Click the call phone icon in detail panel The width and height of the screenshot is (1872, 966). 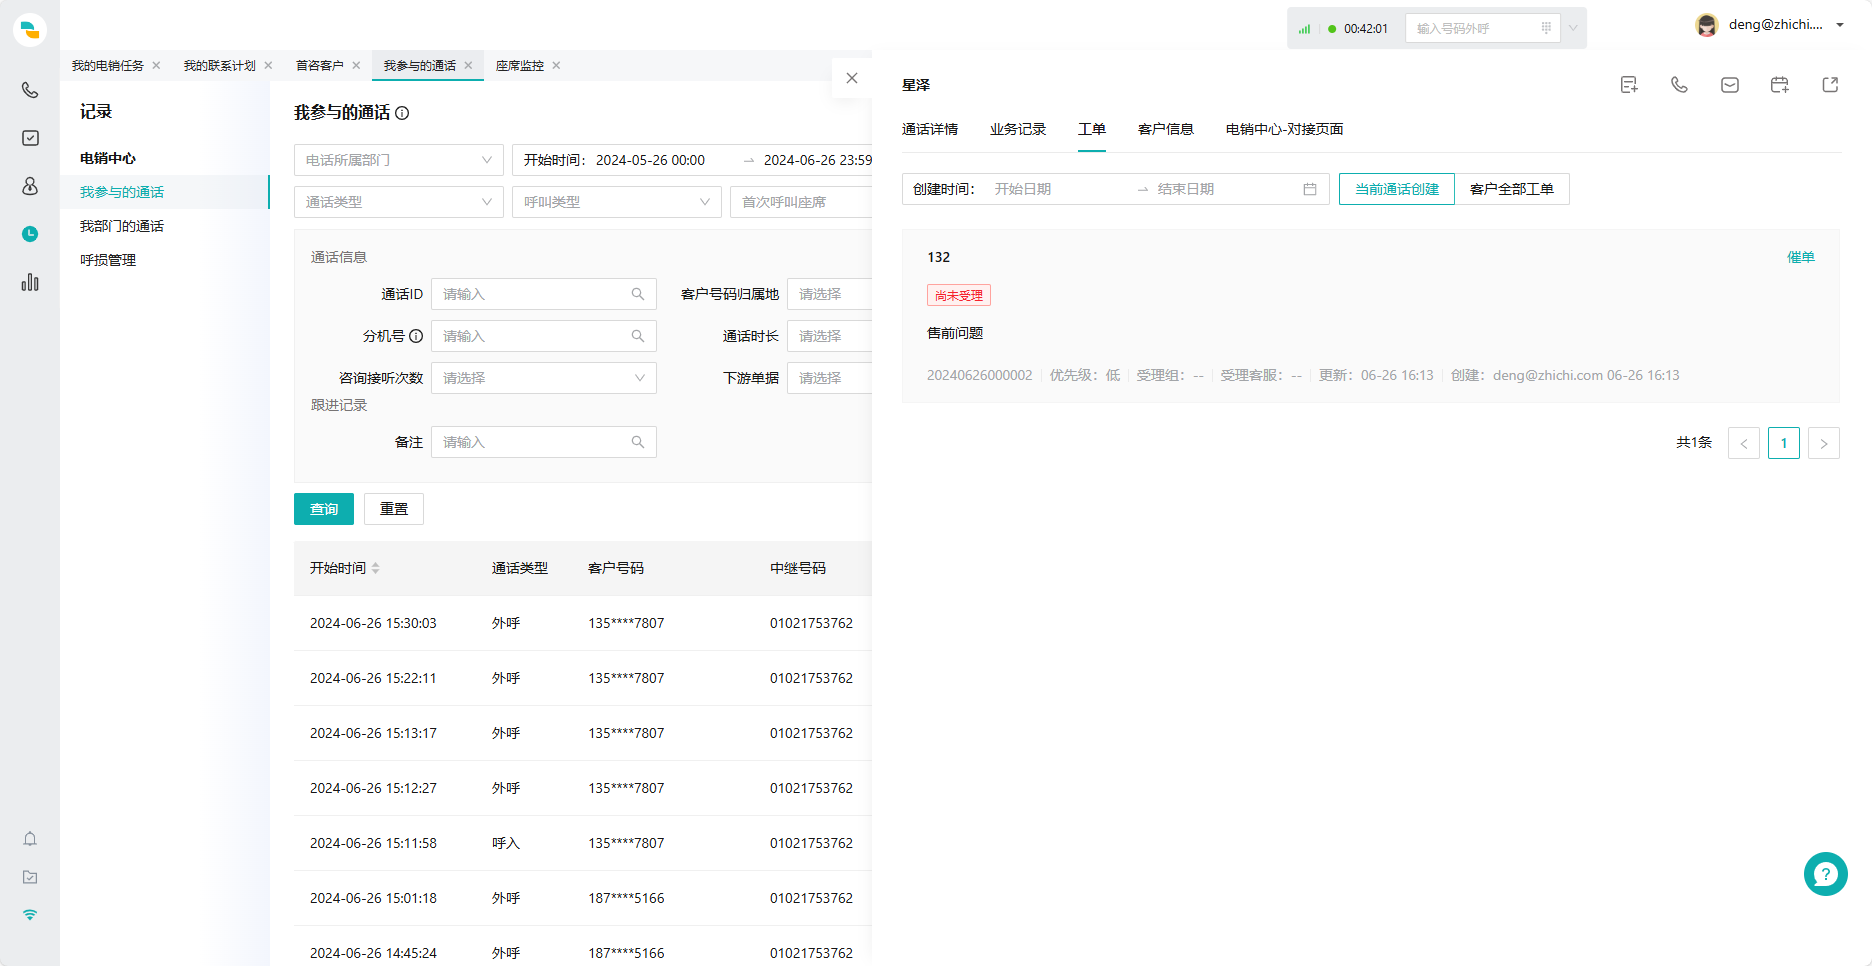(1679, 85)
